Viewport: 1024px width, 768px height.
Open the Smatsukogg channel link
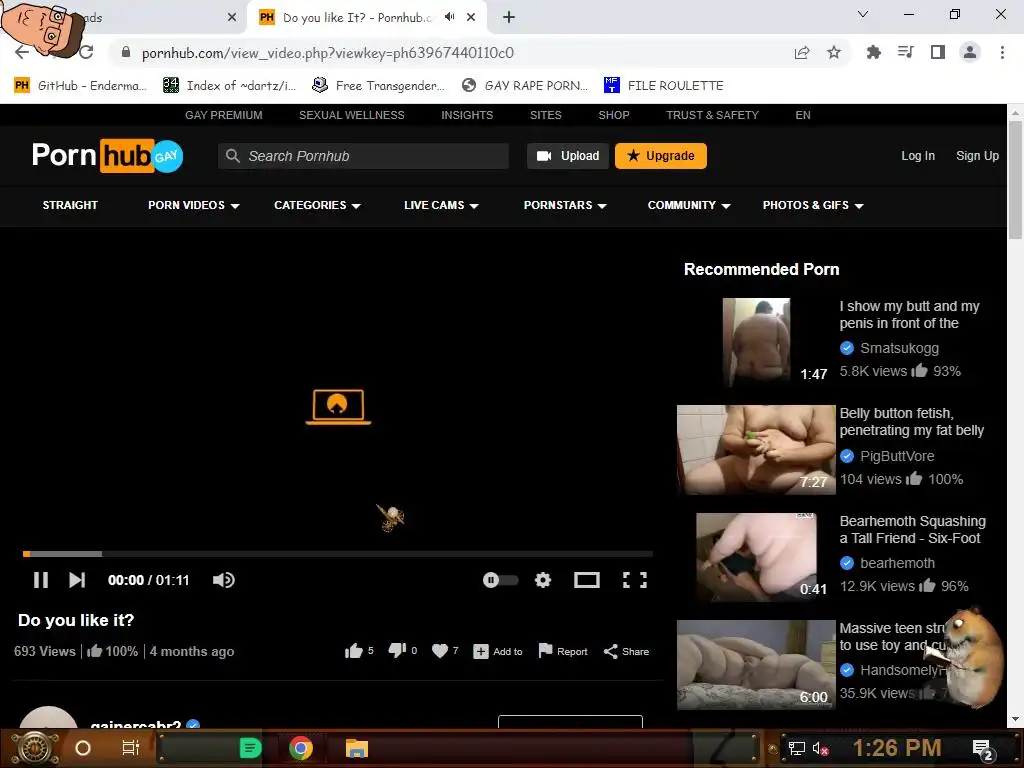(x=899, y=348)
